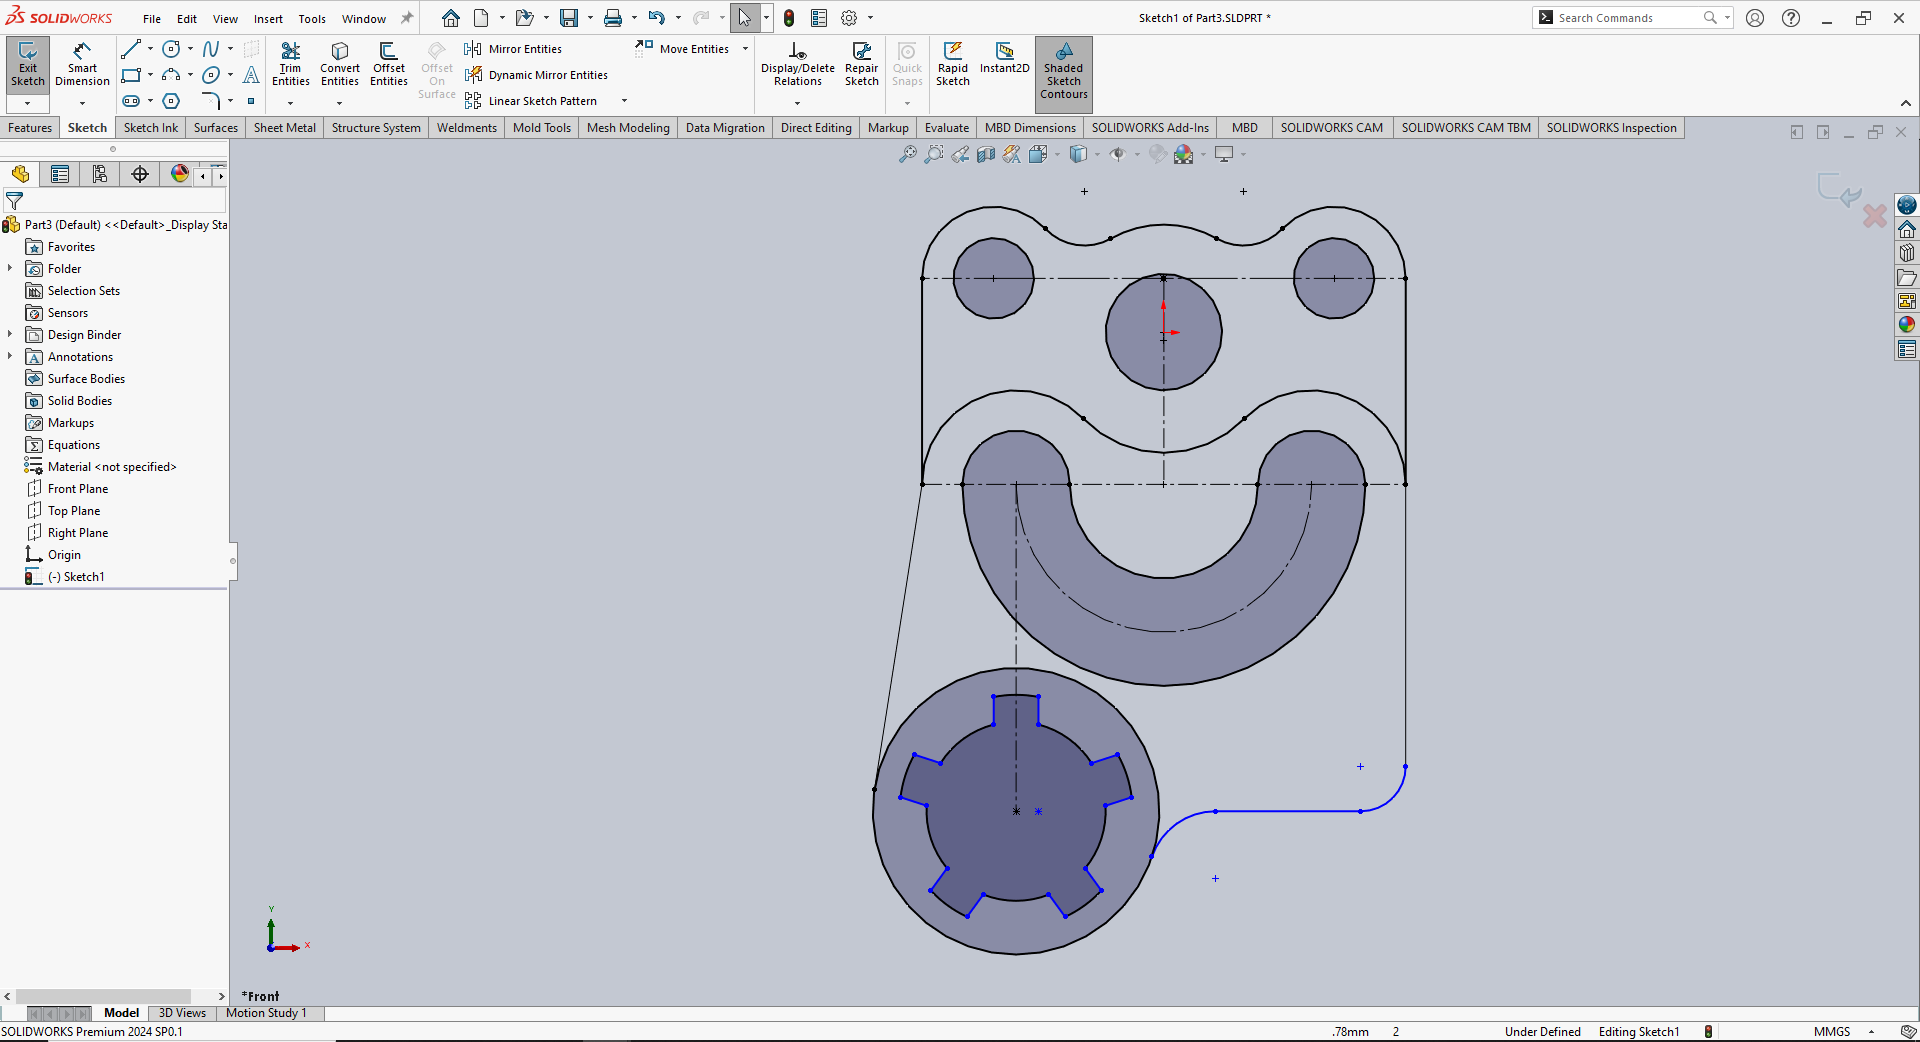Screen dimensions: 1920x1042
Task: Click the Repair Sketch icon
Action: pos(861,64)
